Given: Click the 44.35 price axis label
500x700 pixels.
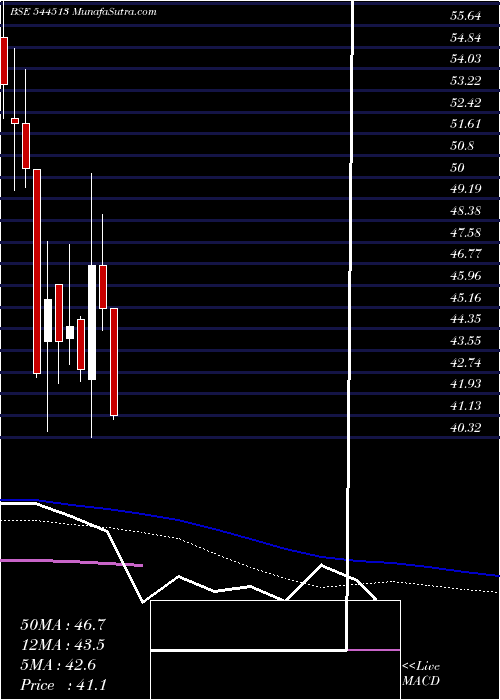Looking at the screenshot, I should coord(466,319).
